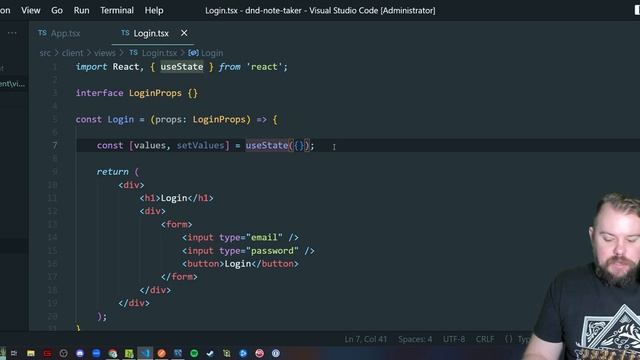Click line number 7 in gutter
Viewport: 640px width, 360px height.
tap(55, 146)
